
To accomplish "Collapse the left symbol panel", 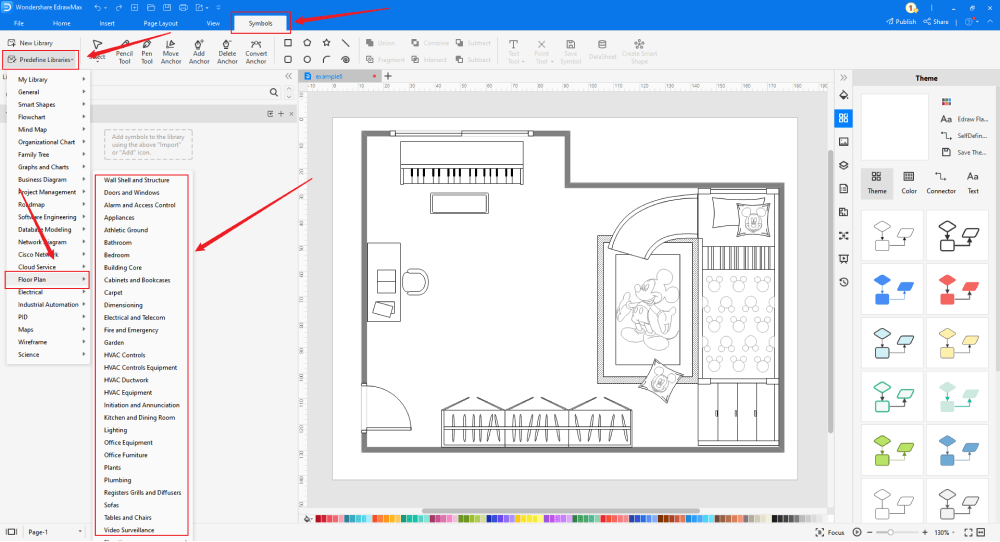I will [x=288, y=76].
